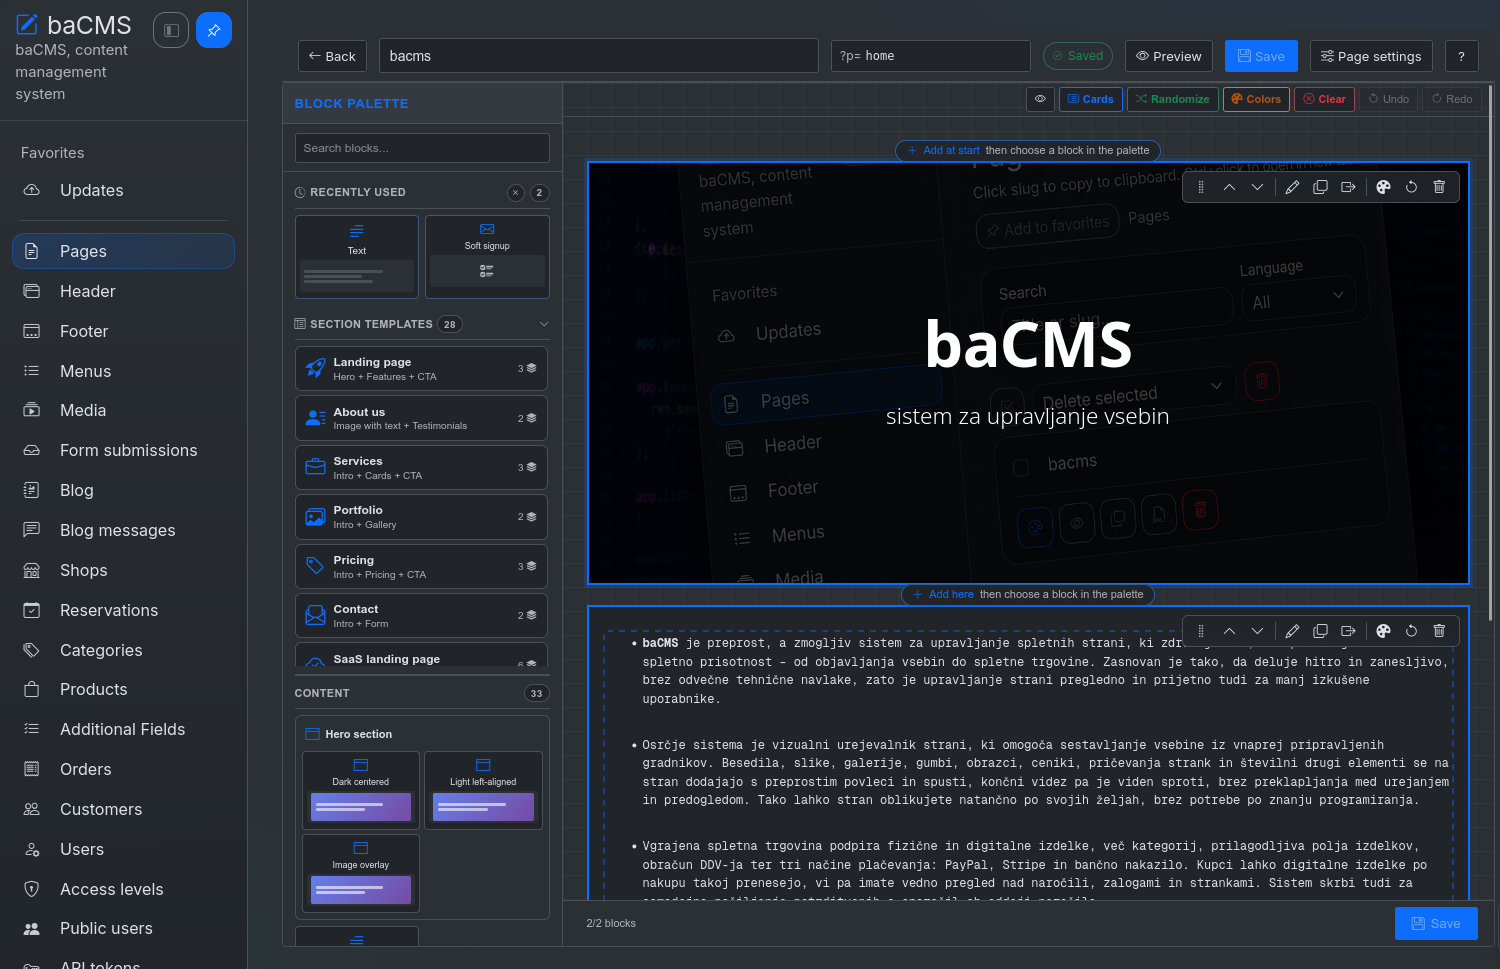Pick the Light left-aligned hero swatch
Viewport: 1500px width, 969px height.
(483, 790)
